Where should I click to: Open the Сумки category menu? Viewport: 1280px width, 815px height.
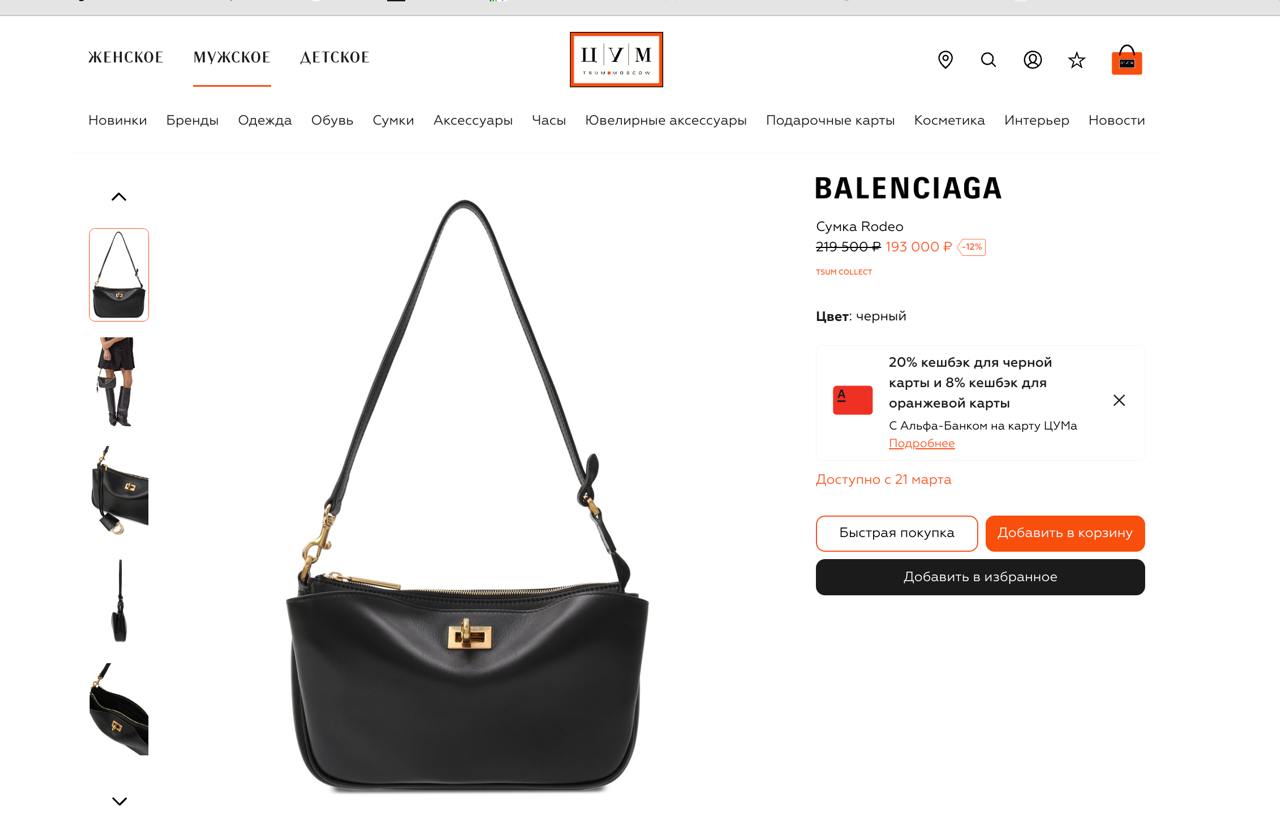pos(393,120)
